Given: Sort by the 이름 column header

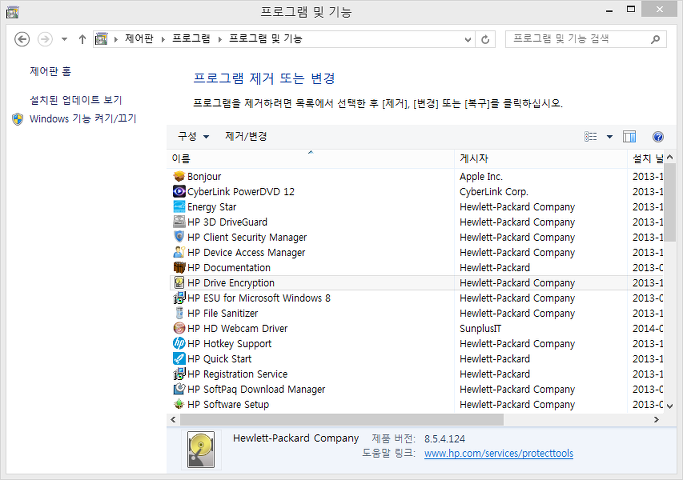Looking at the screenshot, I should click(311, 159).
